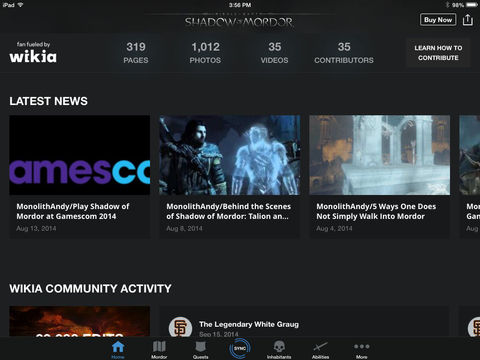The width and height of the screenshot is (480, 360).
Task: View the 319 Pages stat
Action: [136, 53]
